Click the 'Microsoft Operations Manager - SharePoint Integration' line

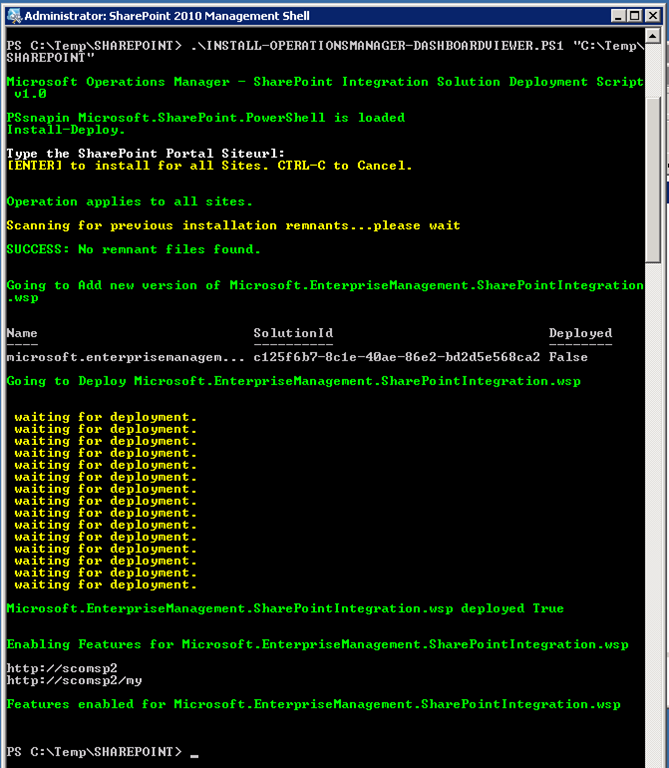(325, 82)
